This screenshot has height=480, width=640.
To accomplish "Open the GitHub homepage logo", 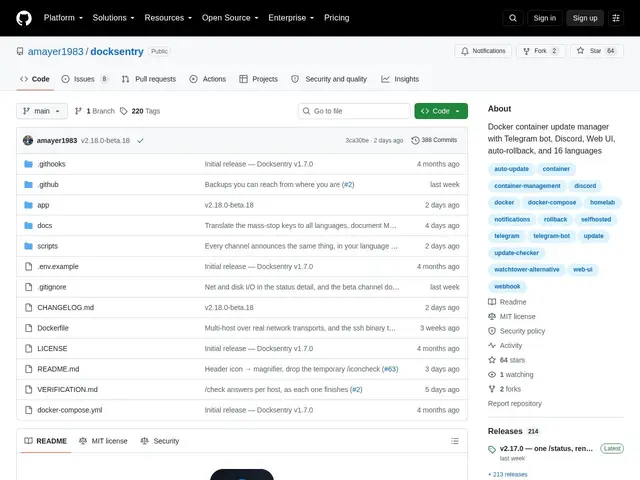I will (x=24, y=18).
